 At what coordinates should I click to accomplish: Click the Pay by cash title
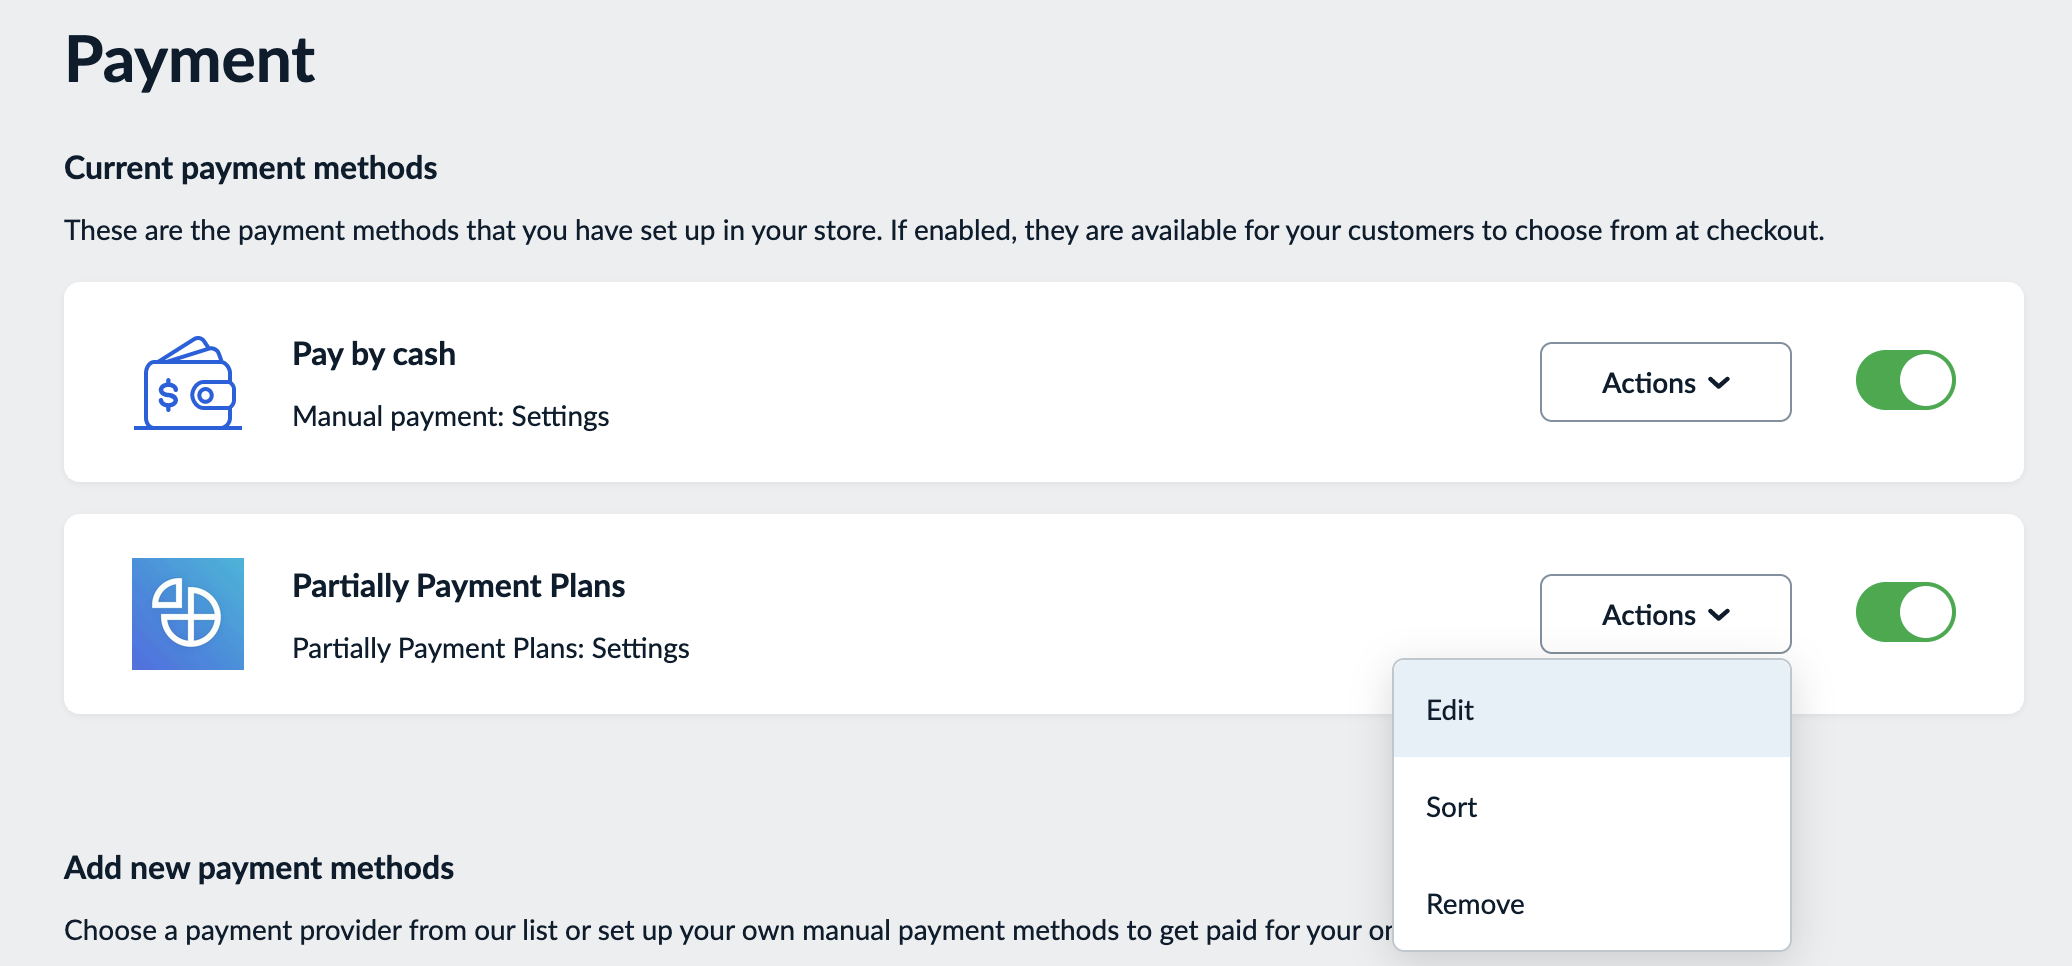coord(373,354)
